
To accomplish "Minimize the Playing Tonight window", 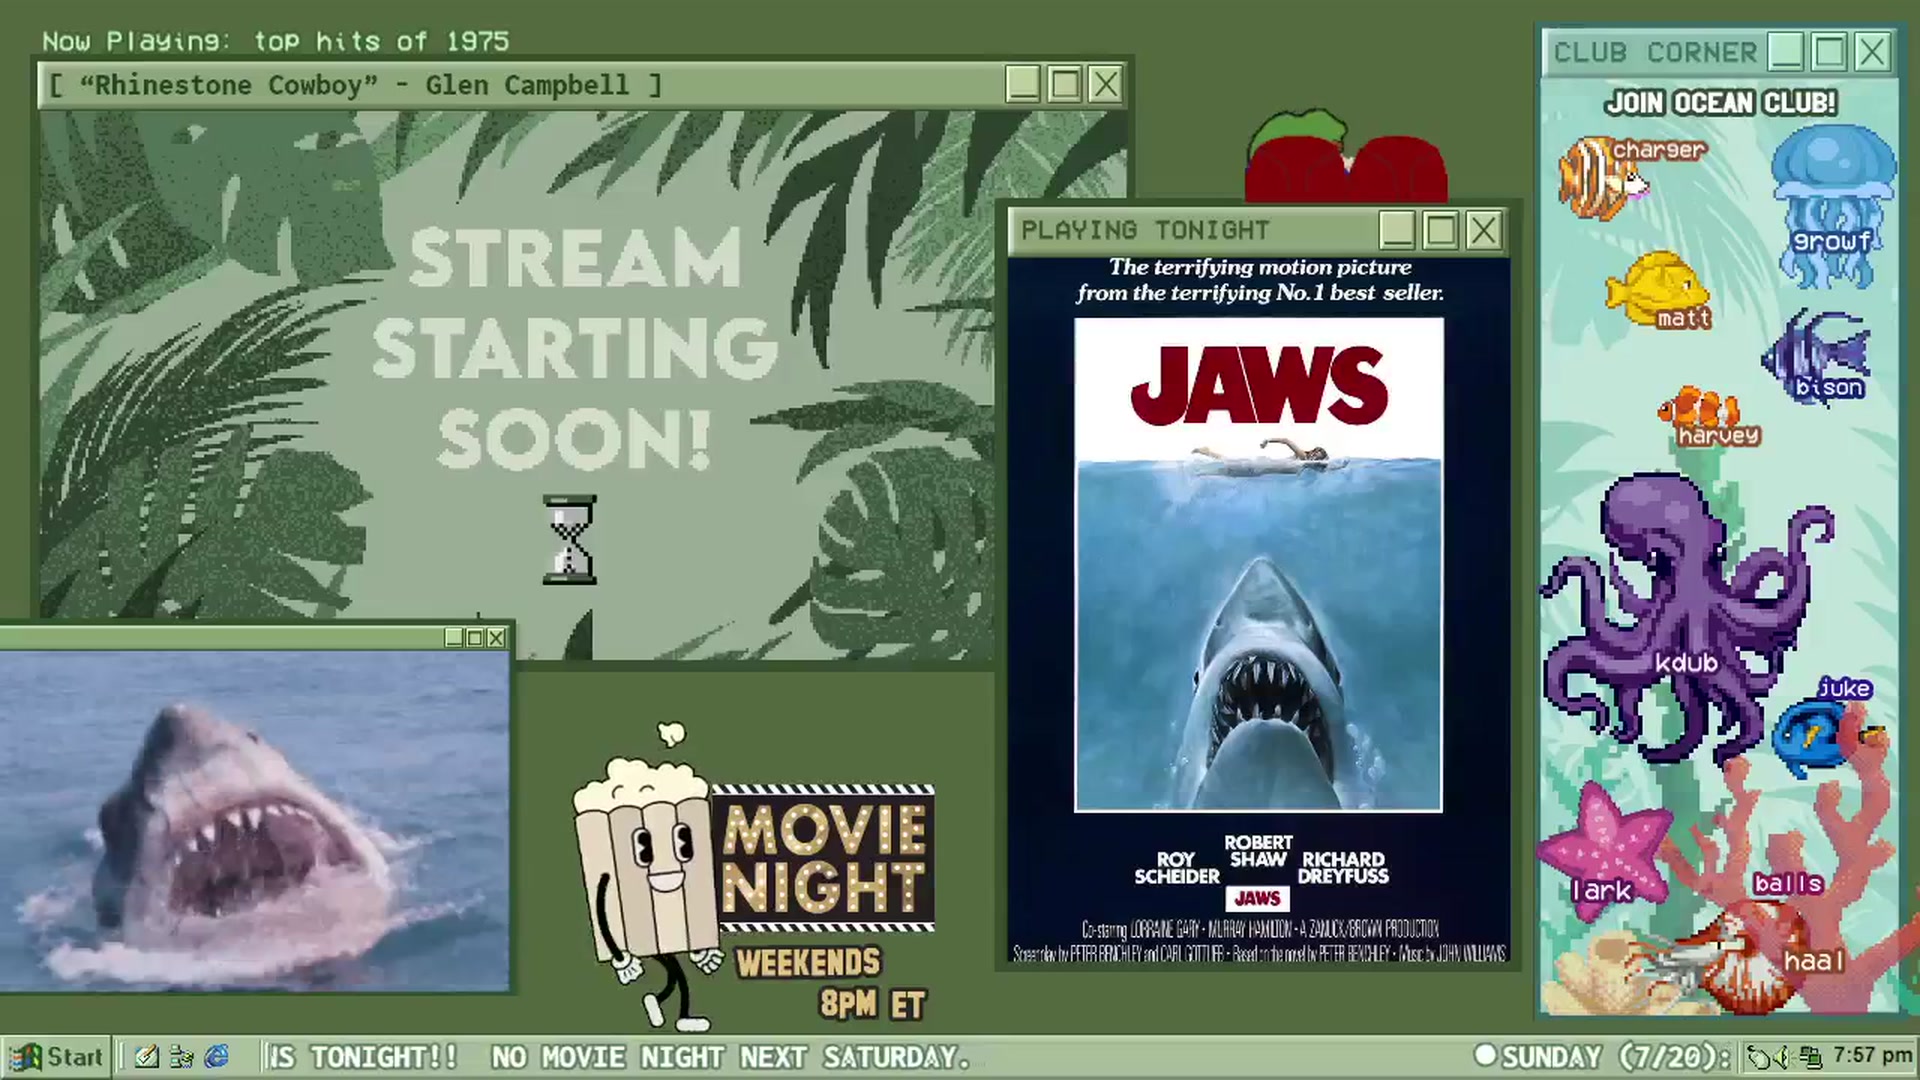I will (x=1397, y=230).
